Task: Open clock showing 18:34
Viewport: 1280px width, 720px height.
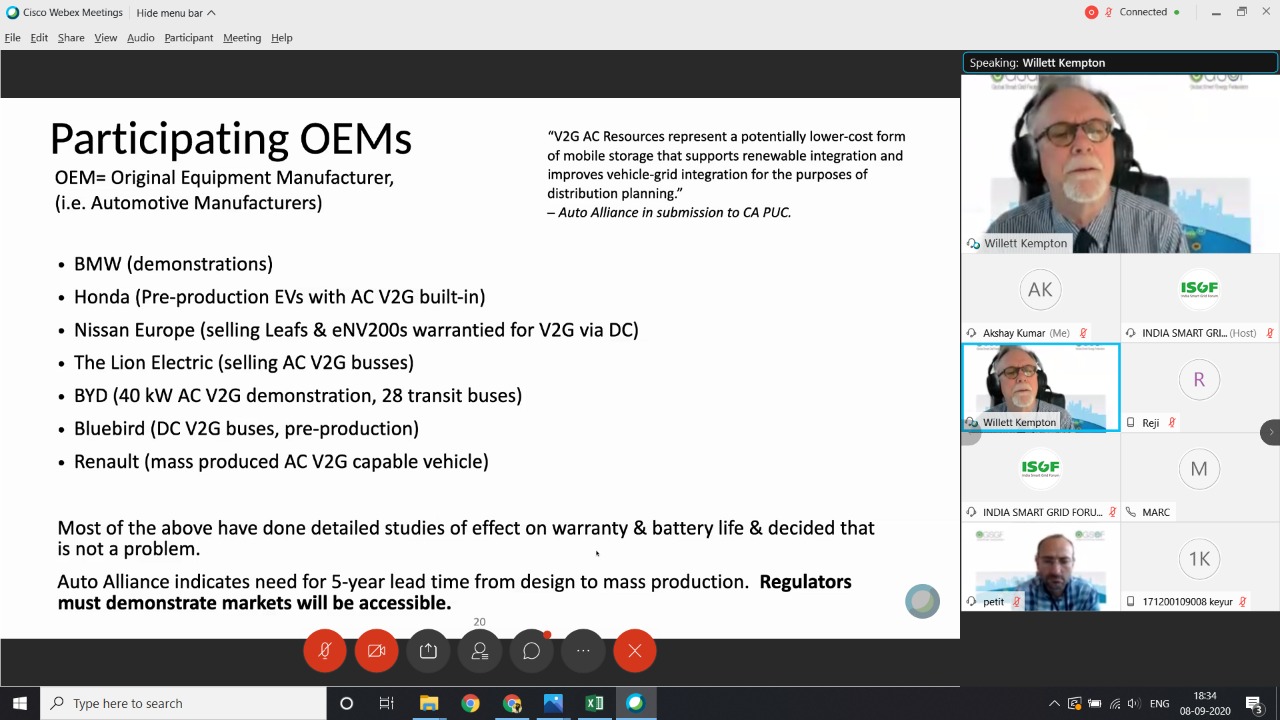Action: (x=1205, y=703)
